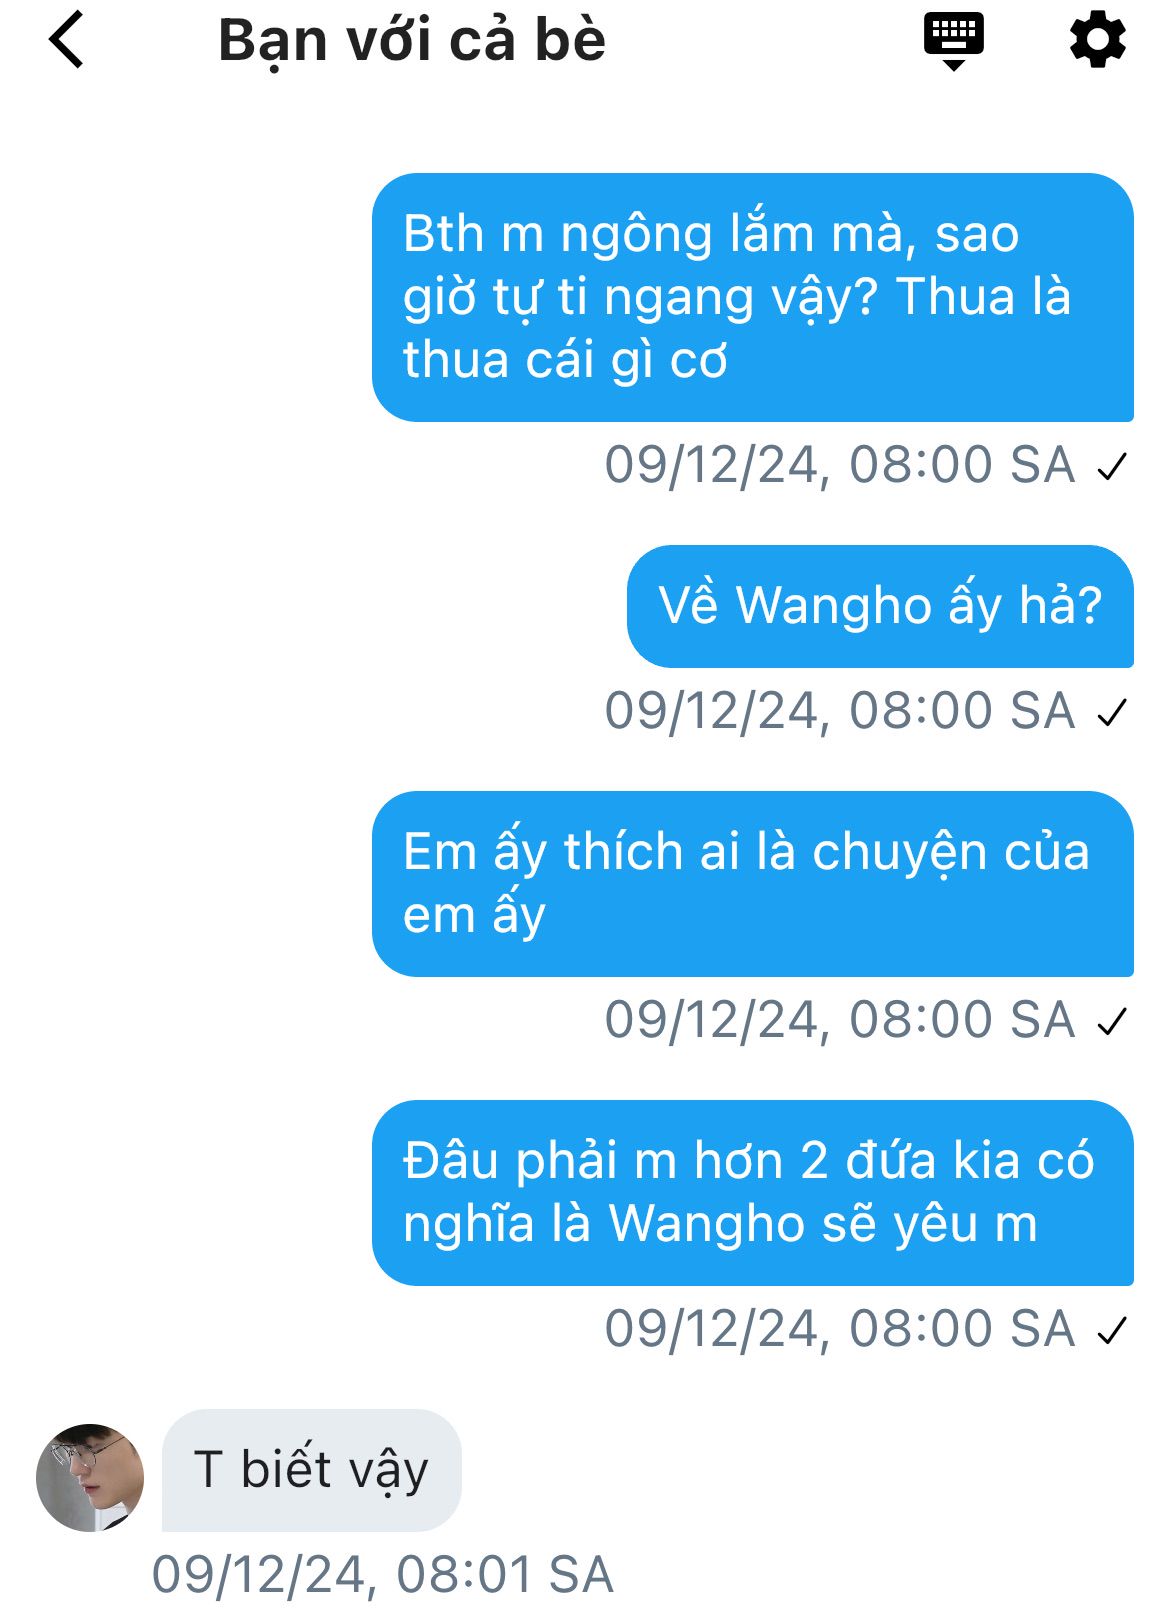
Task: Tap the back arrow icon
Action: [x=67, y=41]
